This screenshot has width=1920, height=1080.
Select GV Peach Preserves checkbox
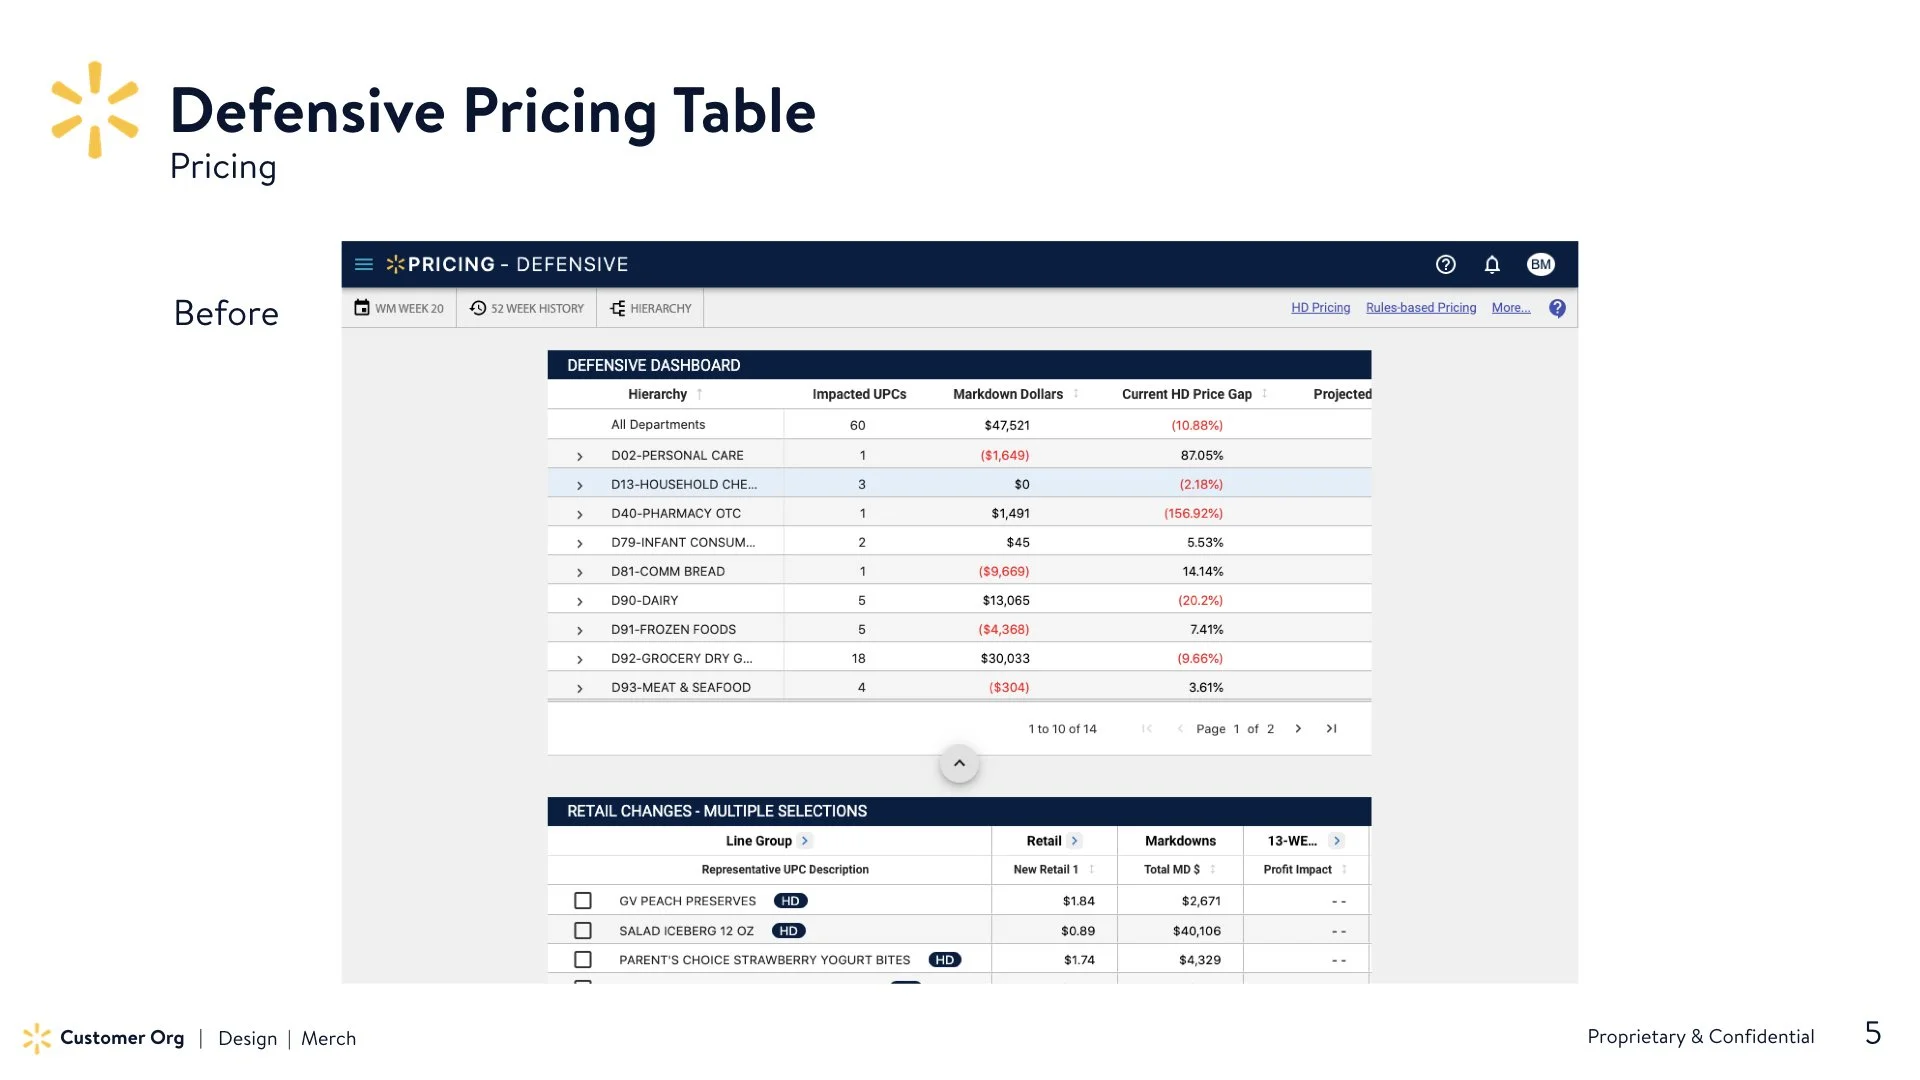583,901
